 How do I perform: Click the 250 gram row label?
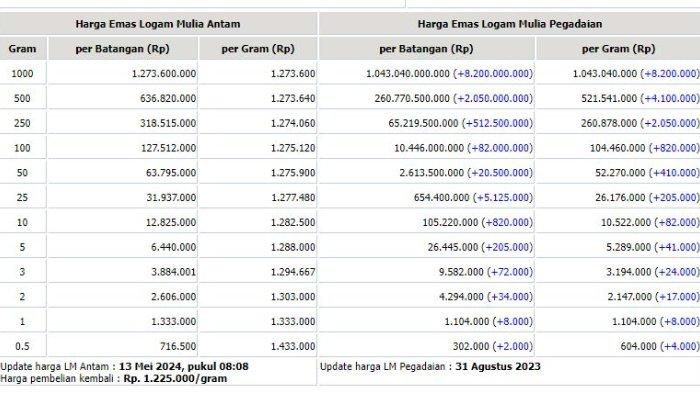click(x=22, y=123)
